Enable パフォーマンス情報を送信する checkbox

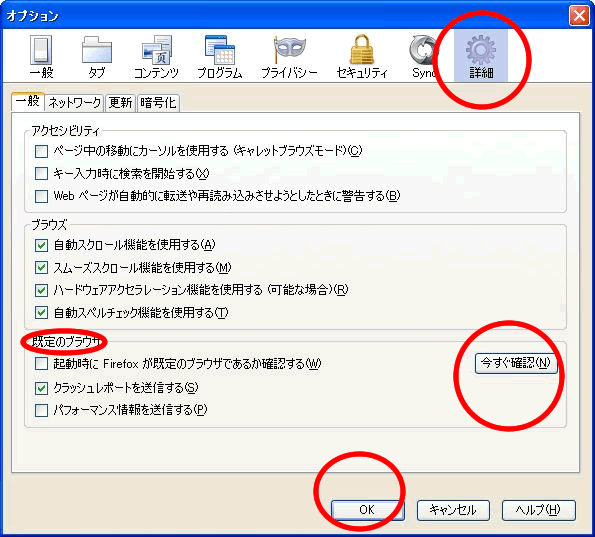41,410
